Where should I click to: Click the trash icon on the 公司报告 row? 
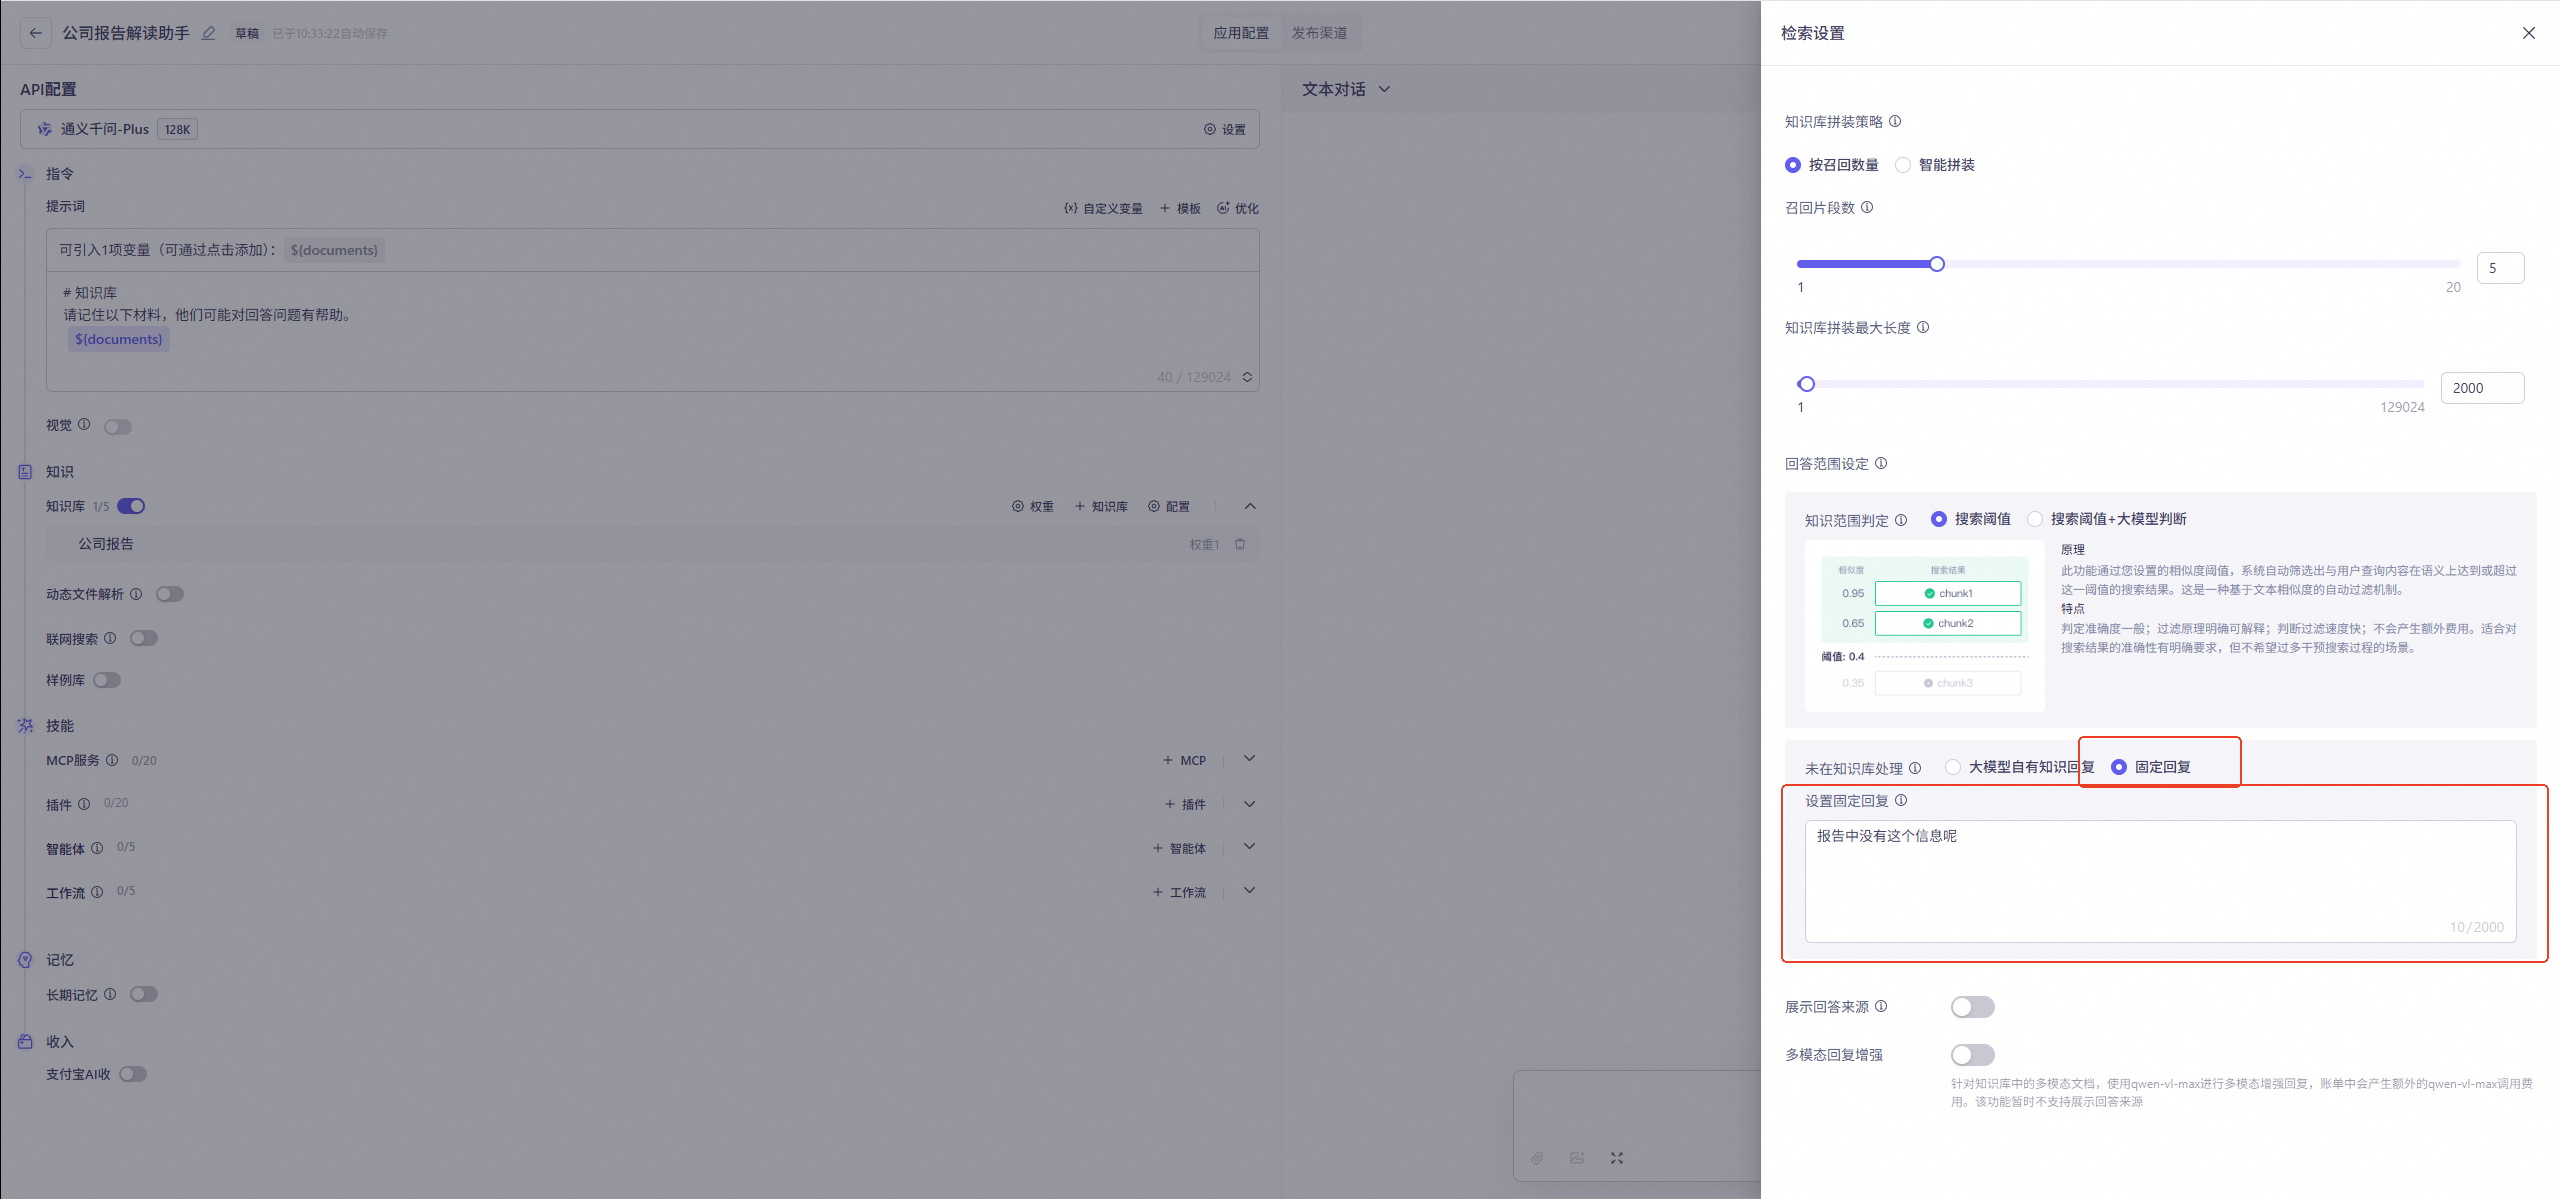1240,544
